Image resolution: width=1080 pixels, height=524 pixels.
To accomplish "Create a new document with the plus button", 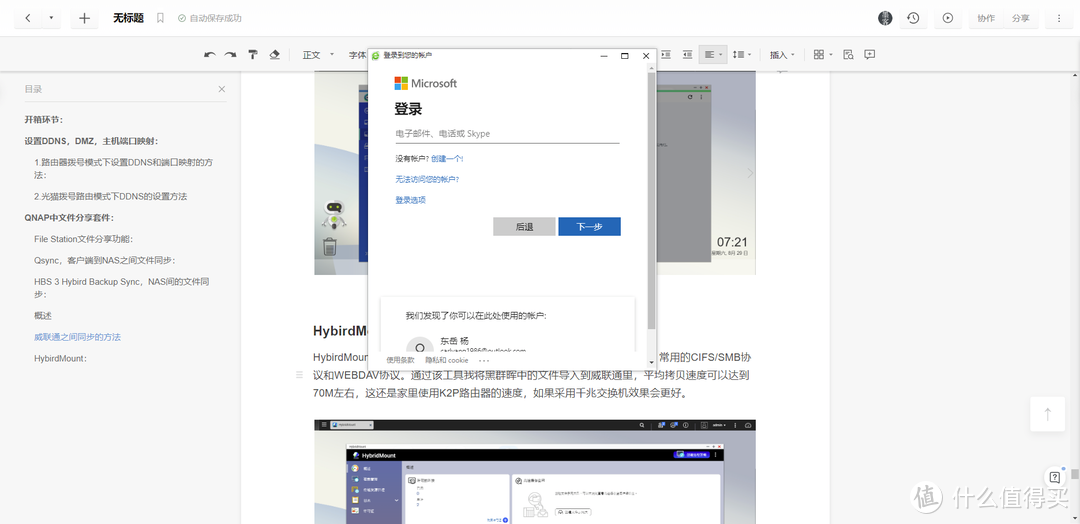I will pos(84,19).
